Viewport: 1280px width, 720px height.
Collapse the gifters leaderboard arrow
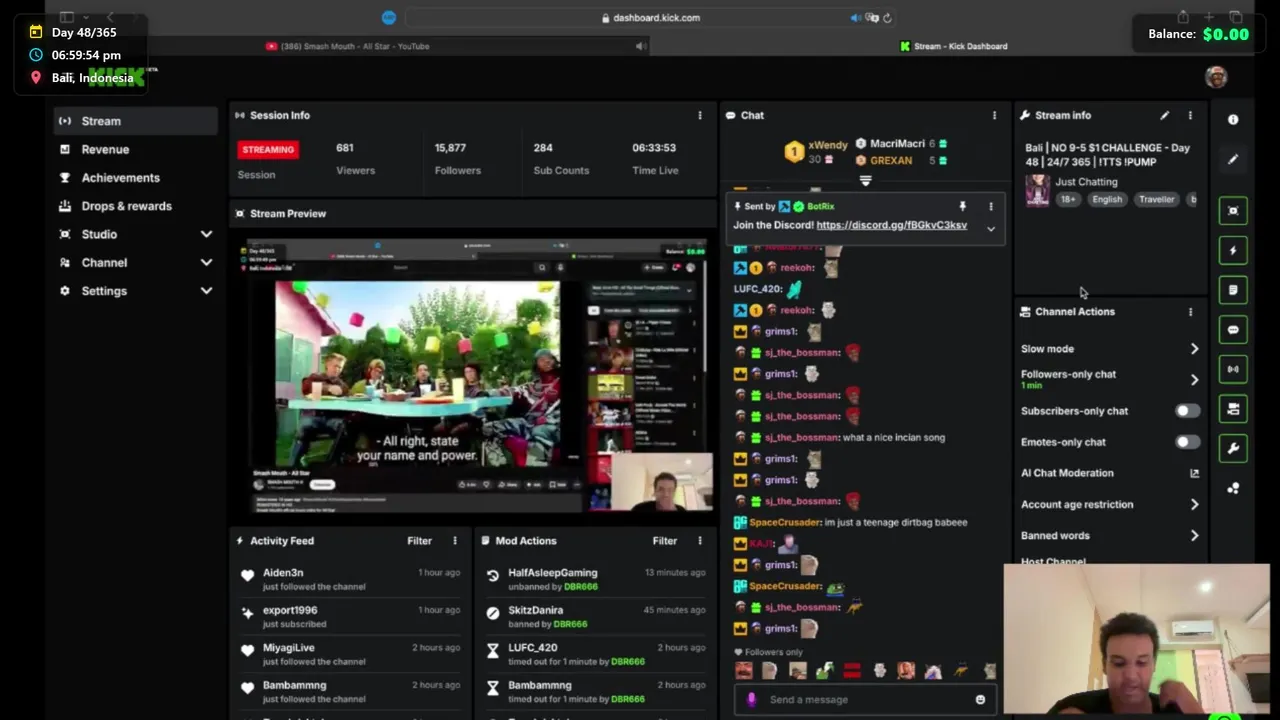(866, 181)
